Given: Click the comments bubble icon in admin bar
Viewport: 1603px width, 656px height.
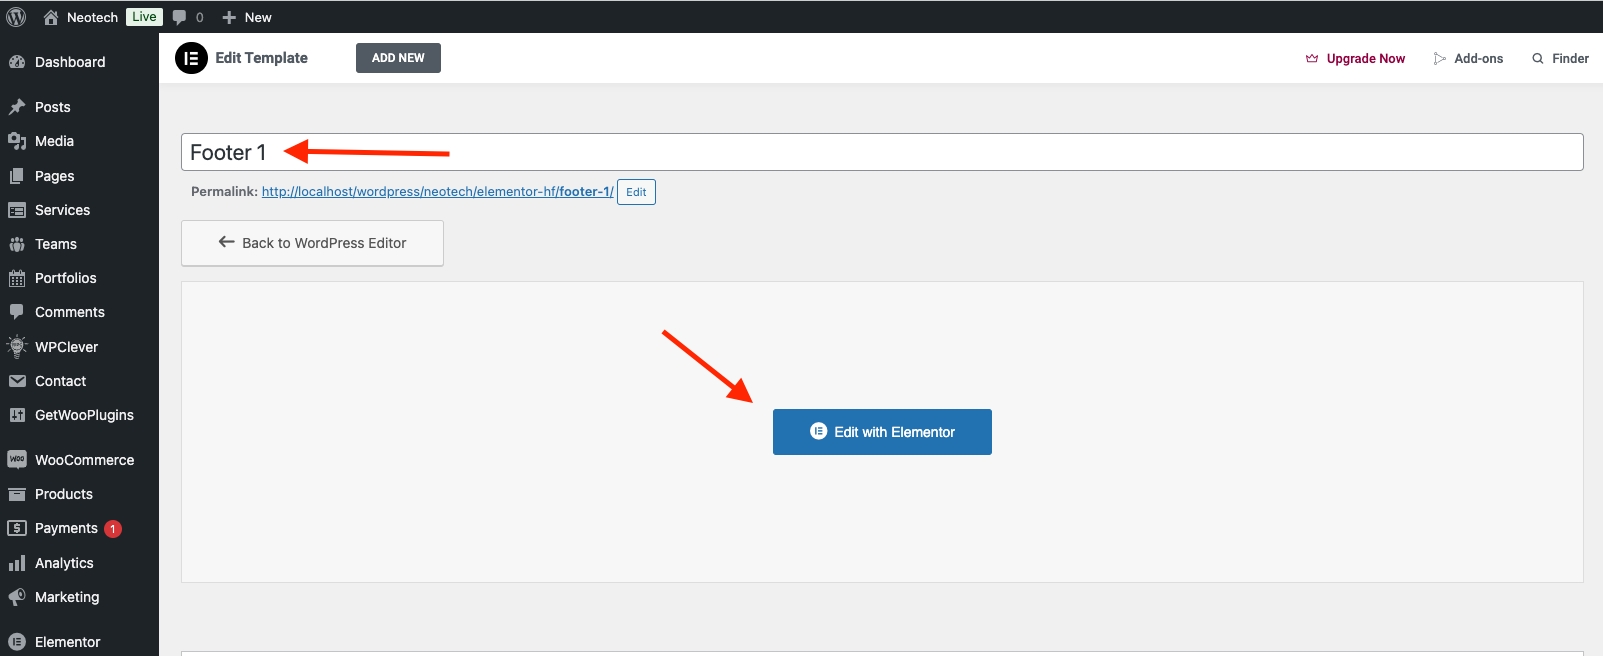Looking at the screenshot, I should (180, 17).
